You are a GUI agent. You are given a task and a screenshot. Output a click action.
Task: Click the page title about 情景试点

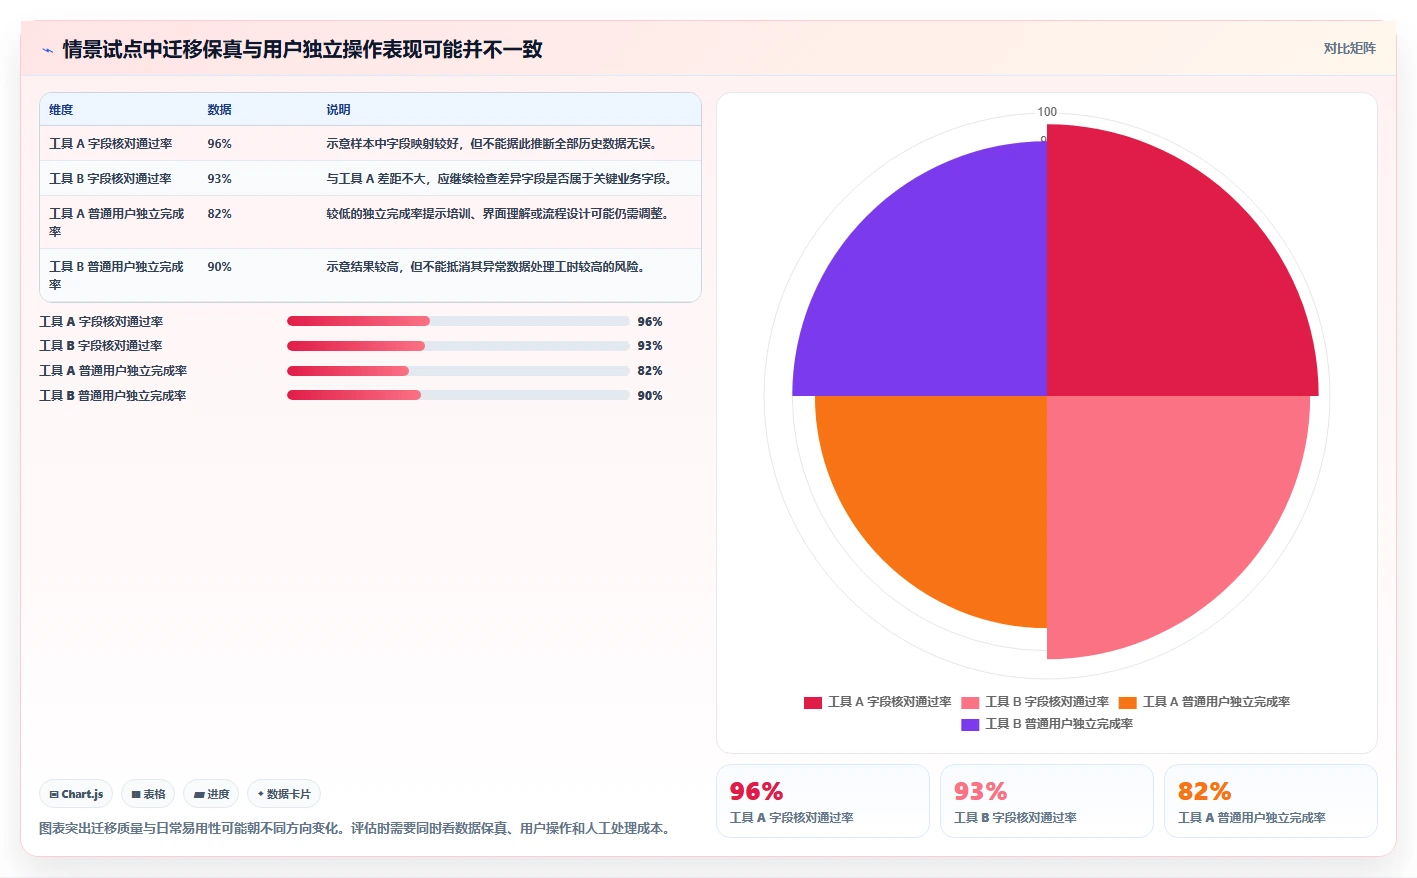302,49
